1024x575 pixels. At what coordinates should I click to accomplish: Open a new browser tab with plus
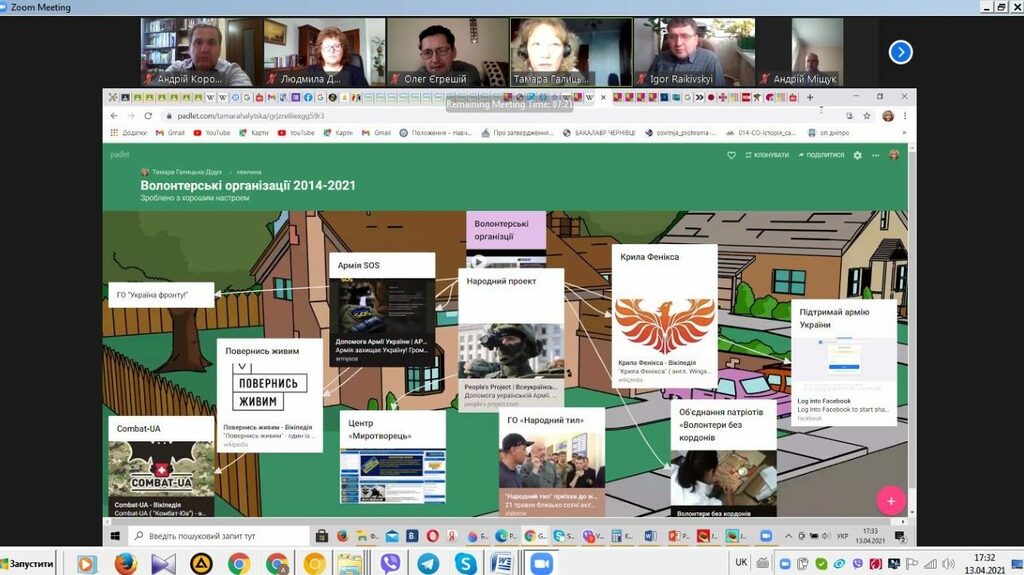(809, 97)
